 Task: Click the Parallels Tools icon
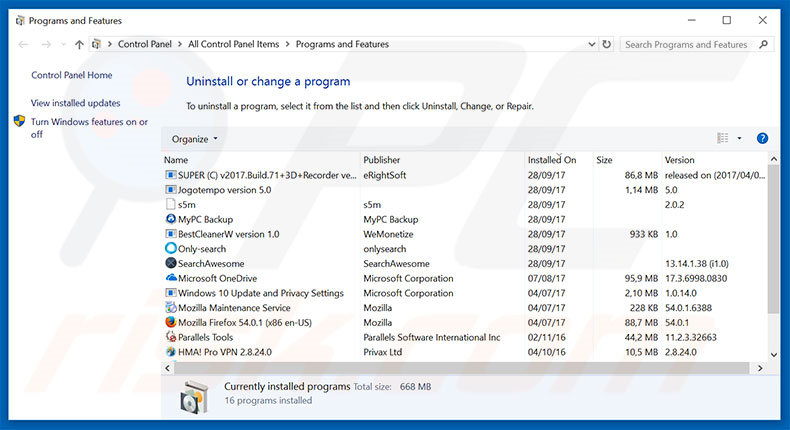point(171,337)
